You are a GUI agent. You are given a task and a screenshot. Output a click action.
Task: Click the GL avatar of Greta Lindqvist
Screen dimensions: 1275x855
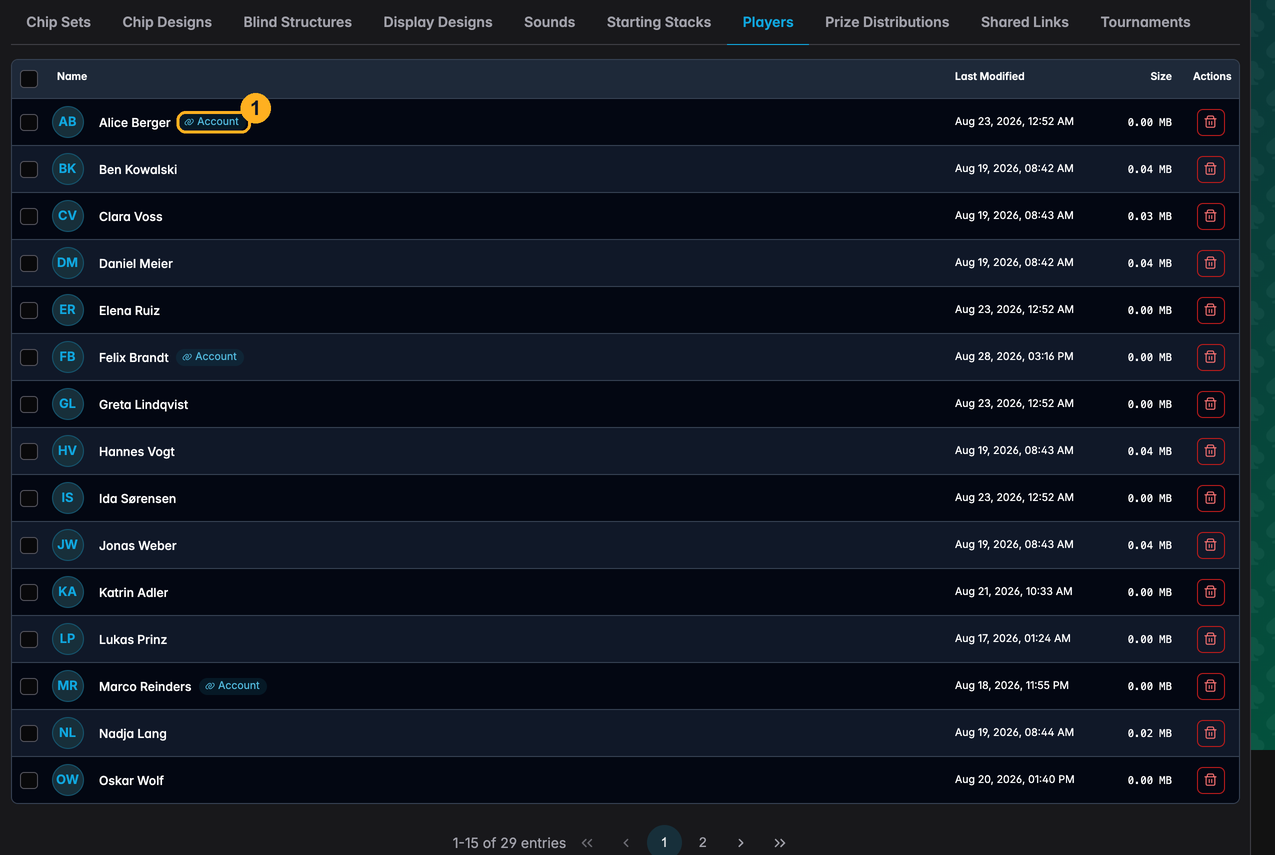tap(67, 404)
